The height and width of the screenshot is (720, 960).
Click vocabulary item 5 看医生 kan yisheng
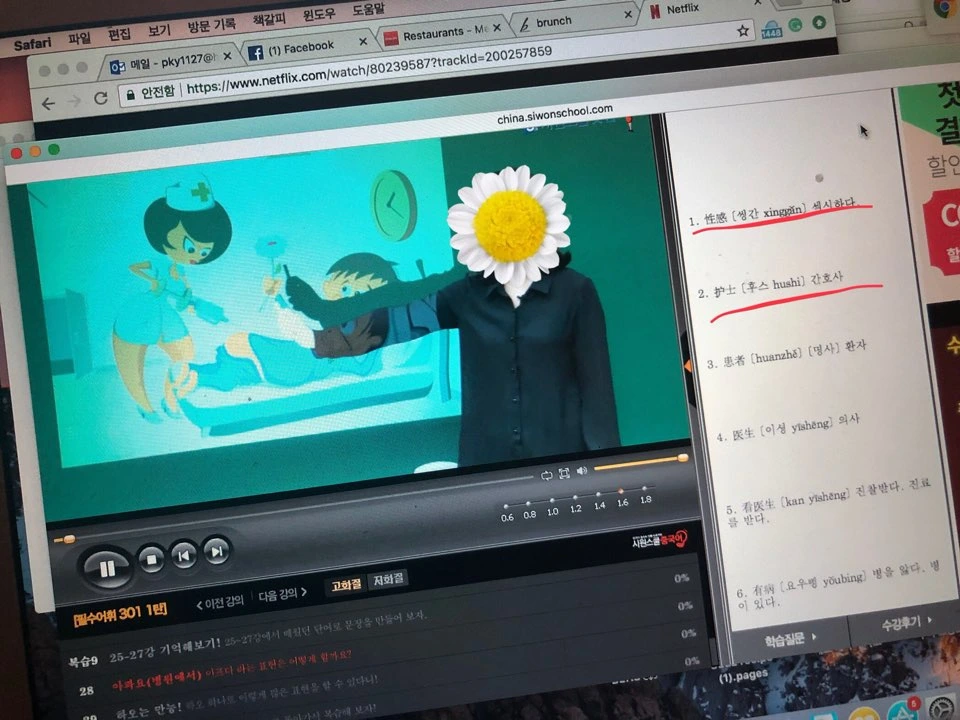pos(828,502)
